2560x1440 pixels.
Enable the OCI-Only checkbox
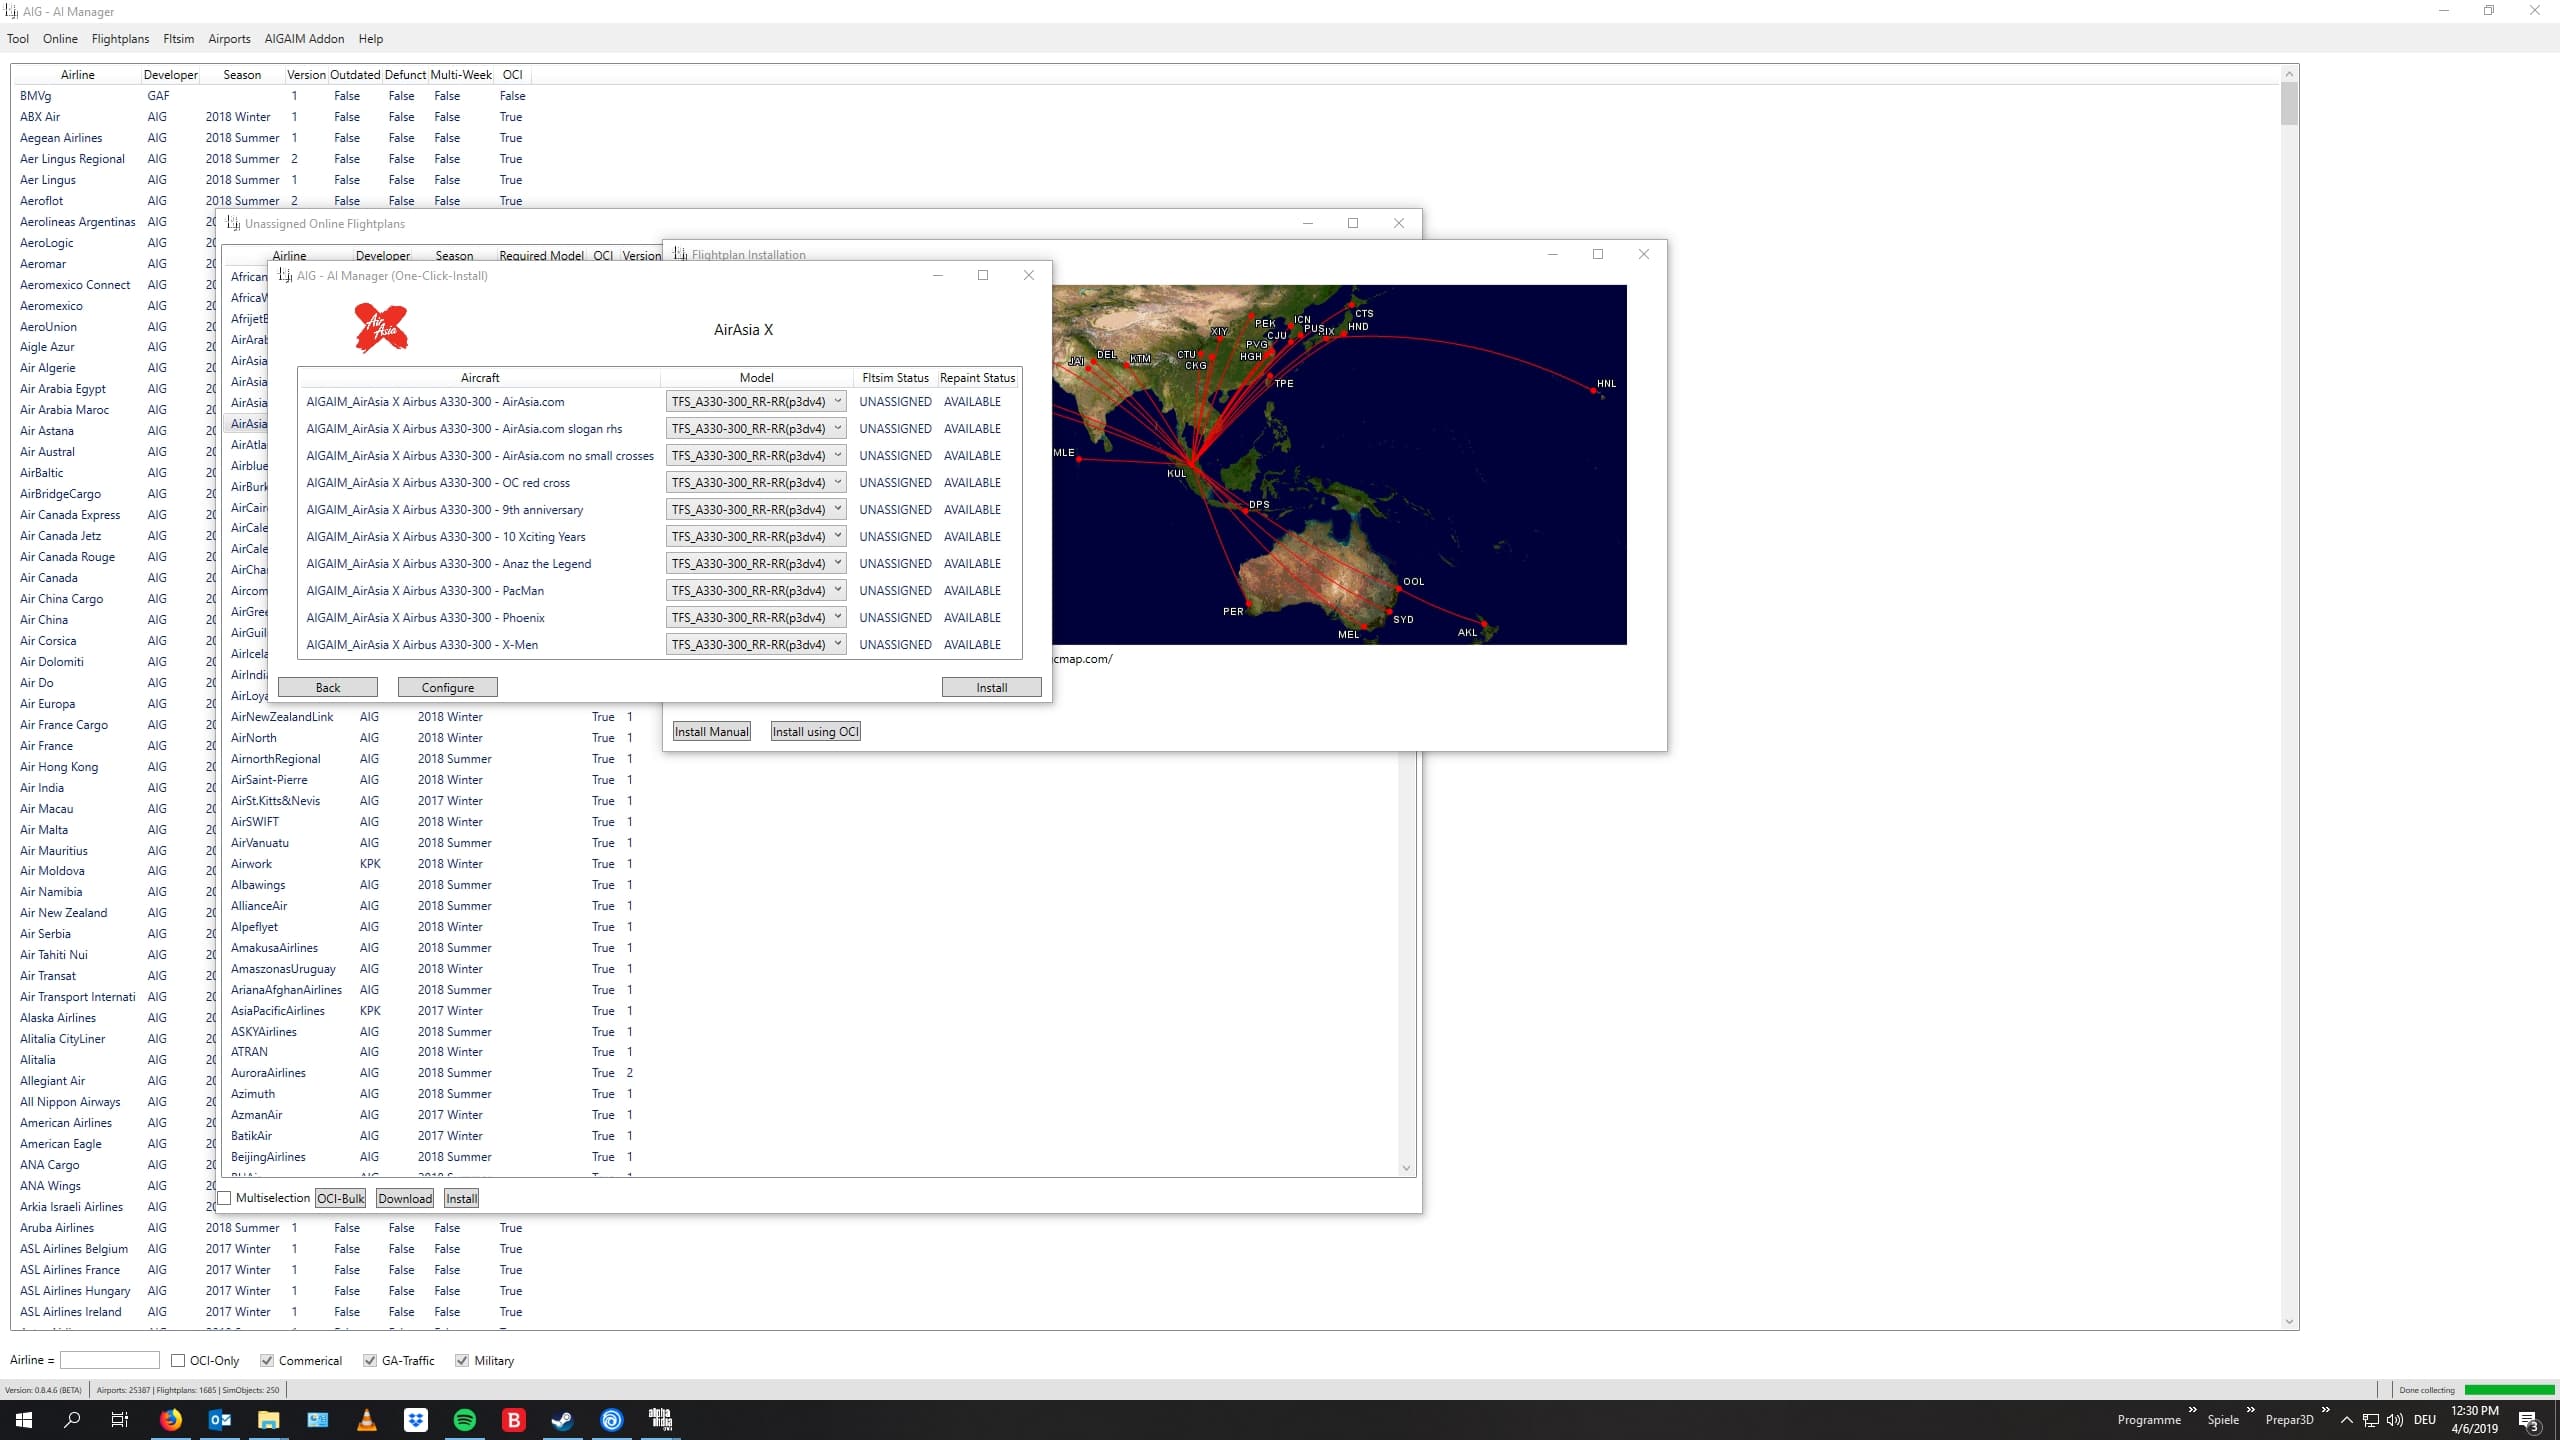[x=178, y=1361]
